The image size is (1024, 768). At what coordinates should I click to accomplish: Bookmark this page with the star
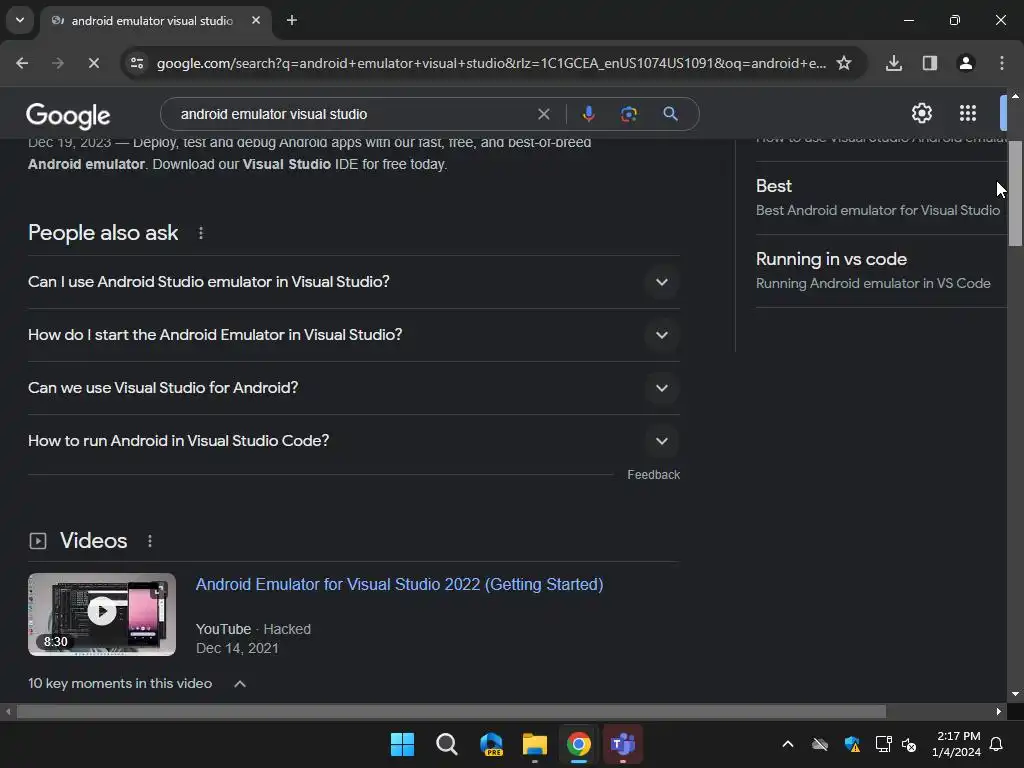pyautogui.click(x=844, y=63)
